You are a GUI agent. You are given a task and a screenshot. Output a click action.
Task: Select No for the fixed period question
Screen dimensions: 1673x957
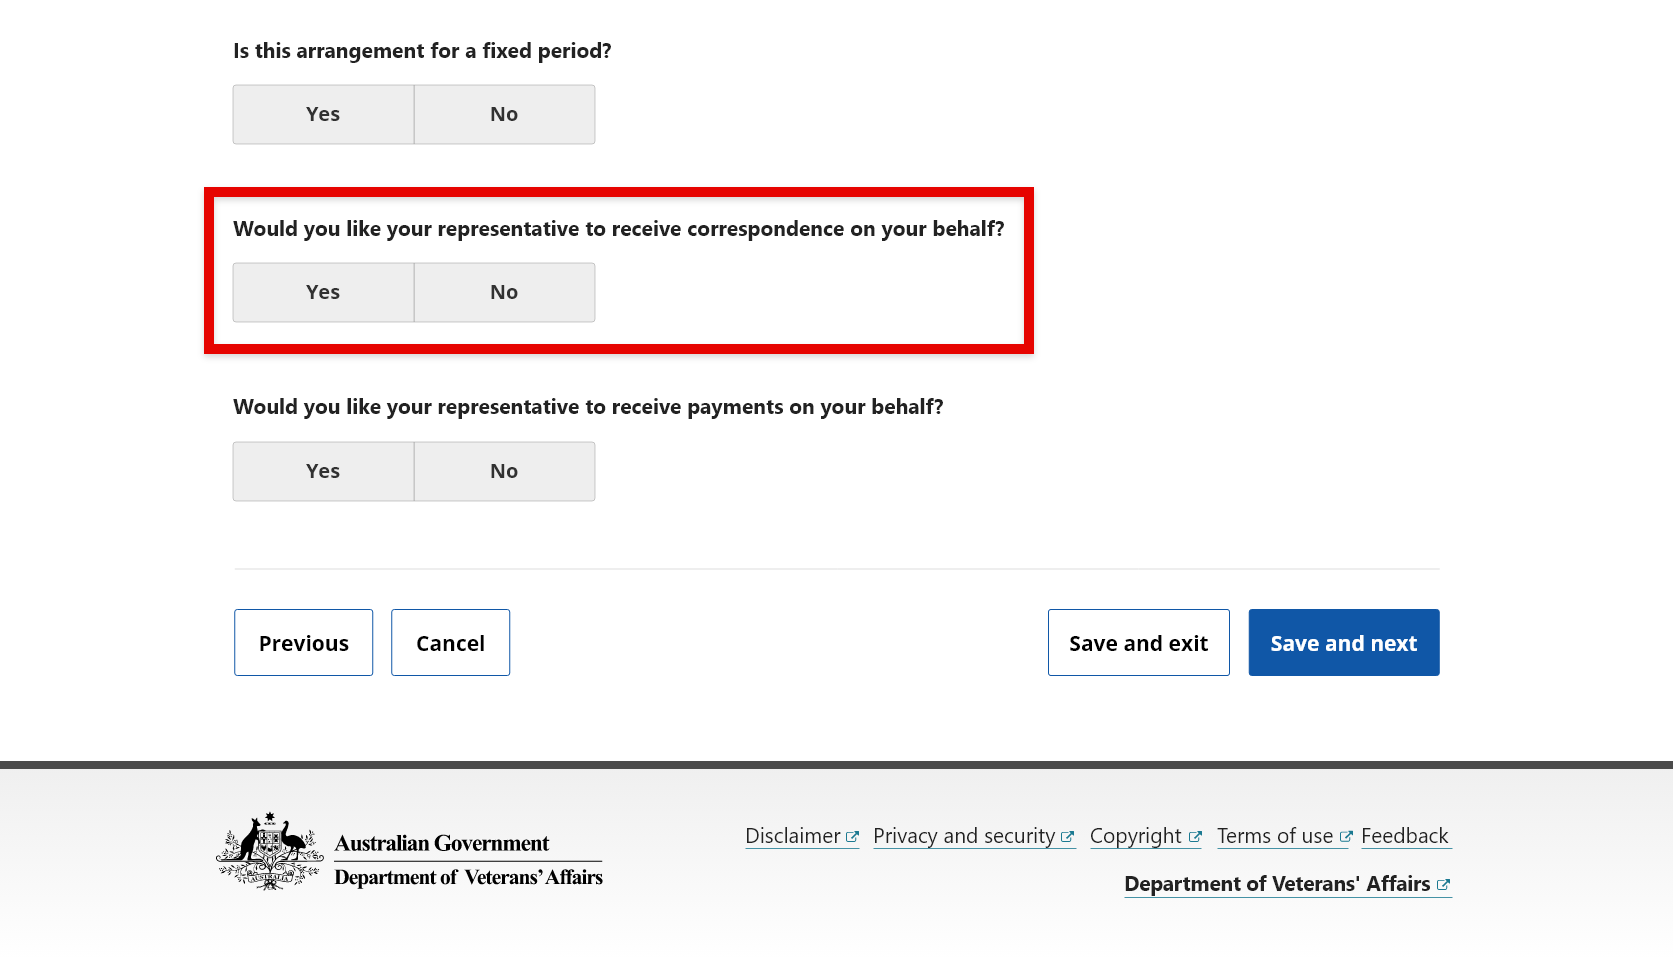coord(503,113)
